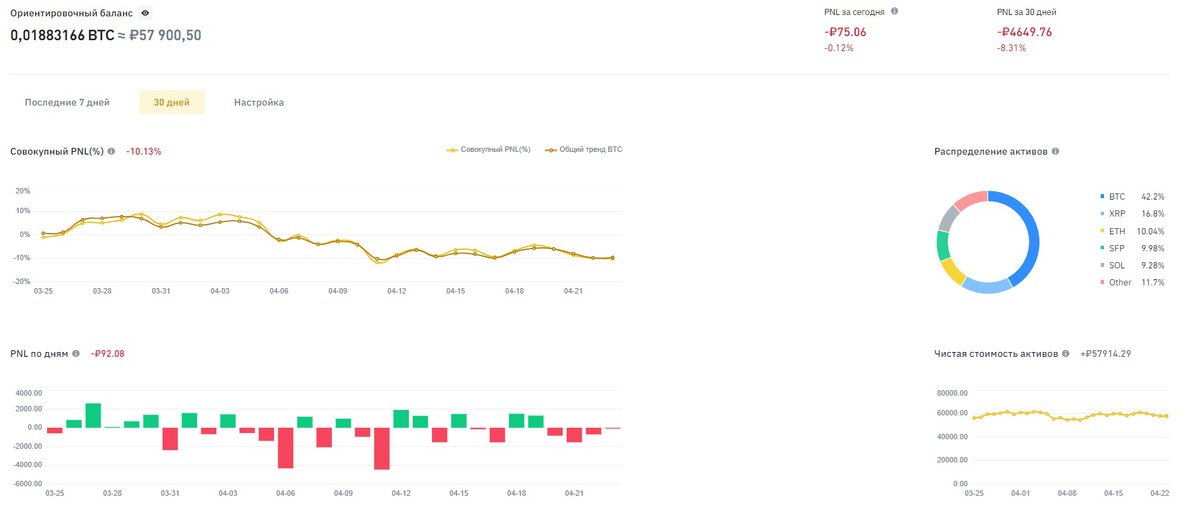Select ETH yellow legend swatch

pos(1102,231)
